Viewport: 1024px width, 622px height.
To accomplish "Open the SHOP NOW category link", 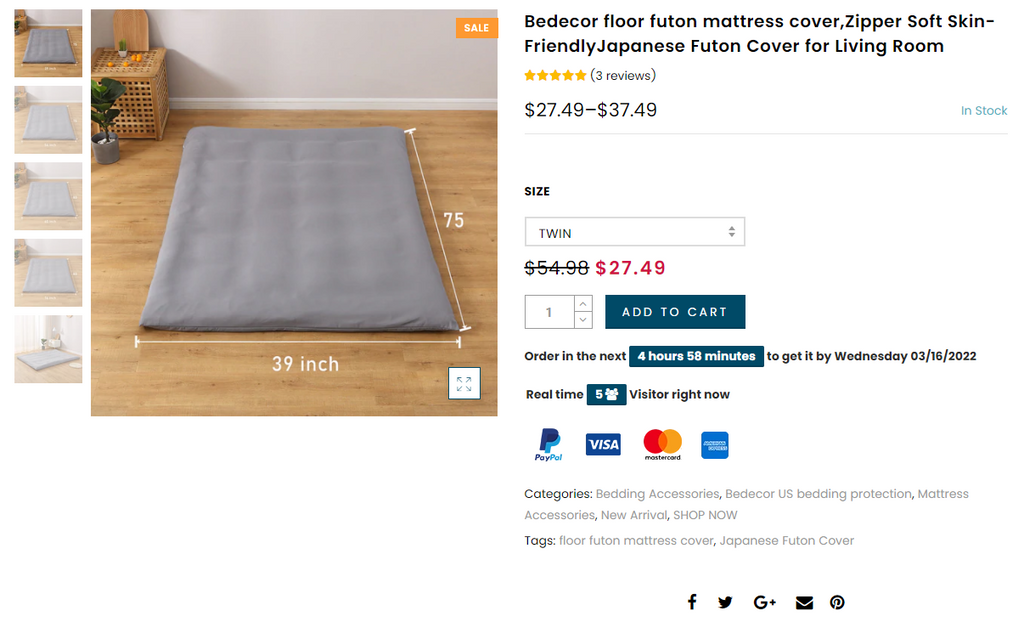I will [705, 515].
